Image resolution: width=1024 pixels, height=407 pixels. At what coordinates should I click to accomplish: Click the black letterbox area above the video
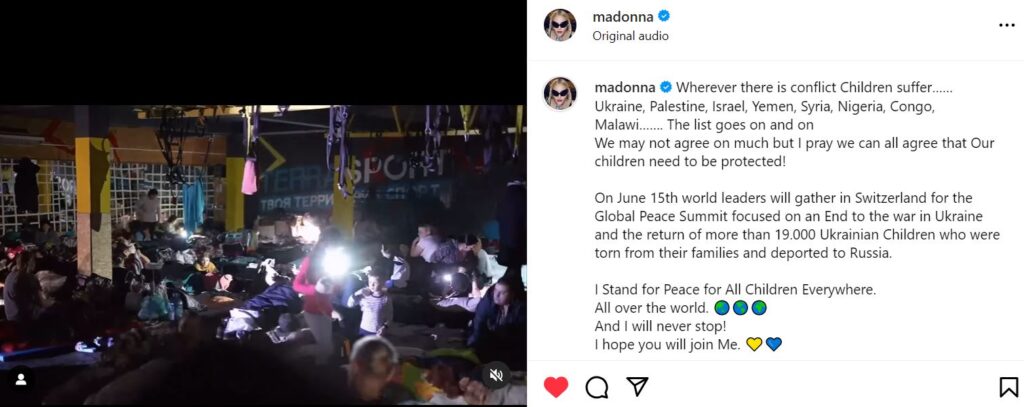click(263, 52)
